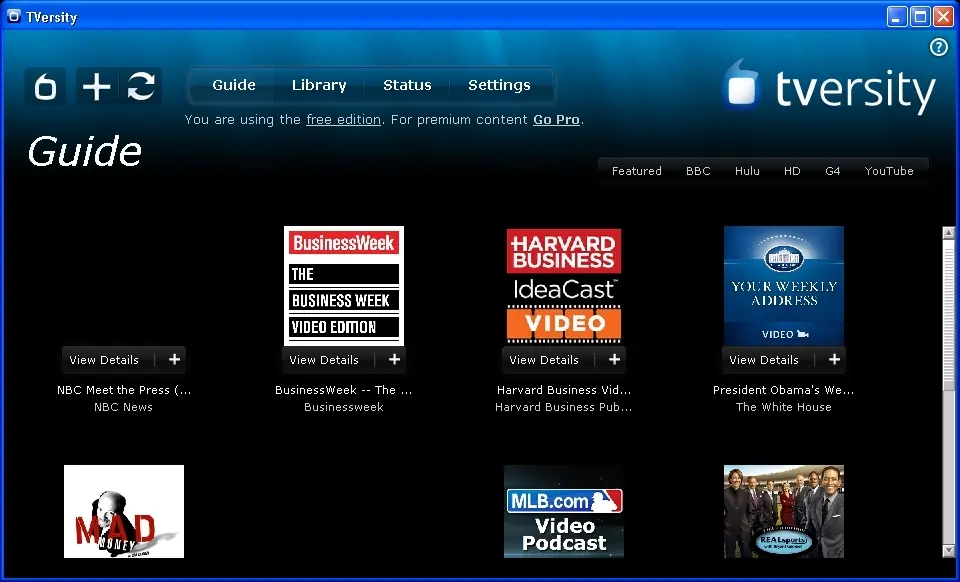Add BusinessWeek feed with plus icon
This screenshot has width=960, height=582.
pos(394,359)
